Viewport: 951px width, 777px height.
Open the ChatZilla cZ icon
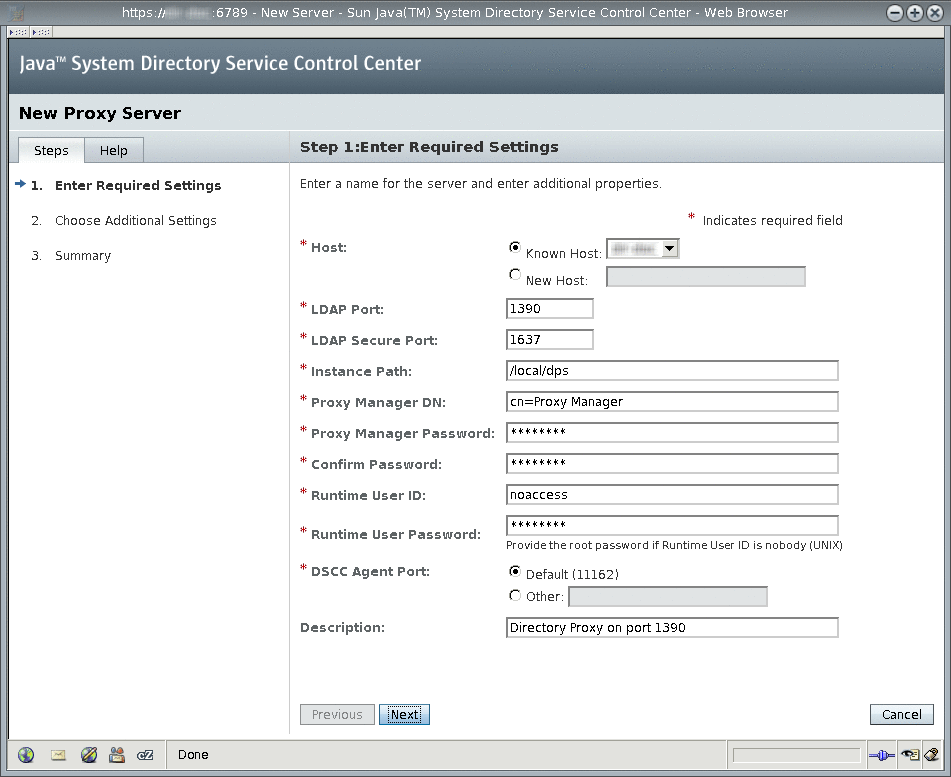click(x=145, y=755)
